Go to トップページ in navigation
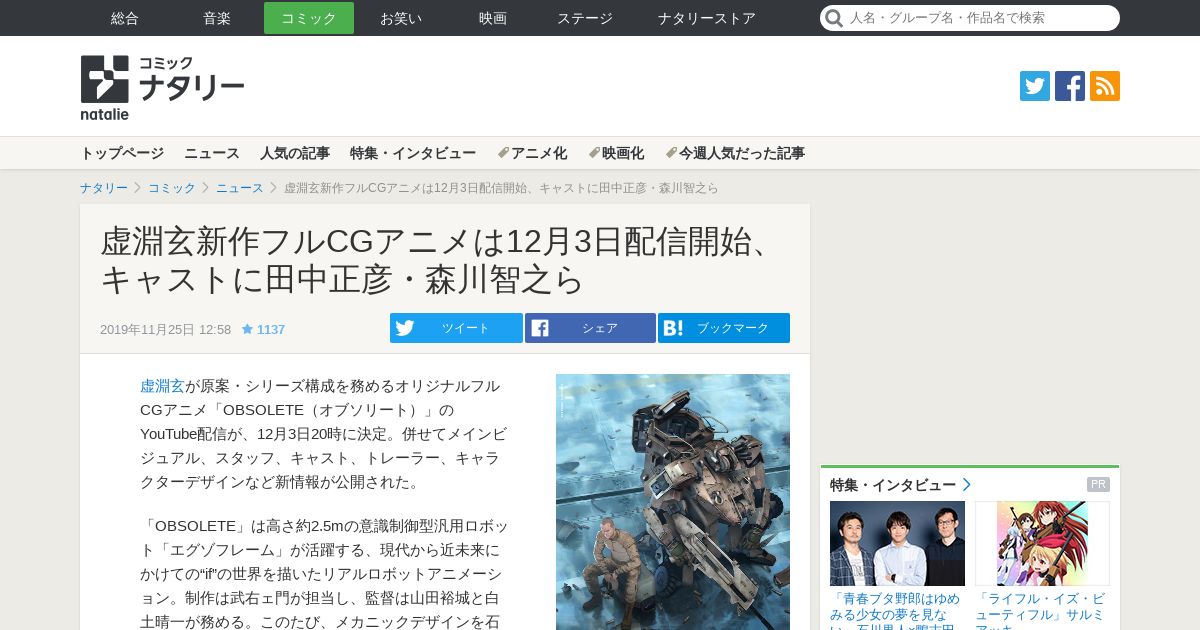Image resolution: width=1200 pixels, height=630 pixels. coord(122,153)
